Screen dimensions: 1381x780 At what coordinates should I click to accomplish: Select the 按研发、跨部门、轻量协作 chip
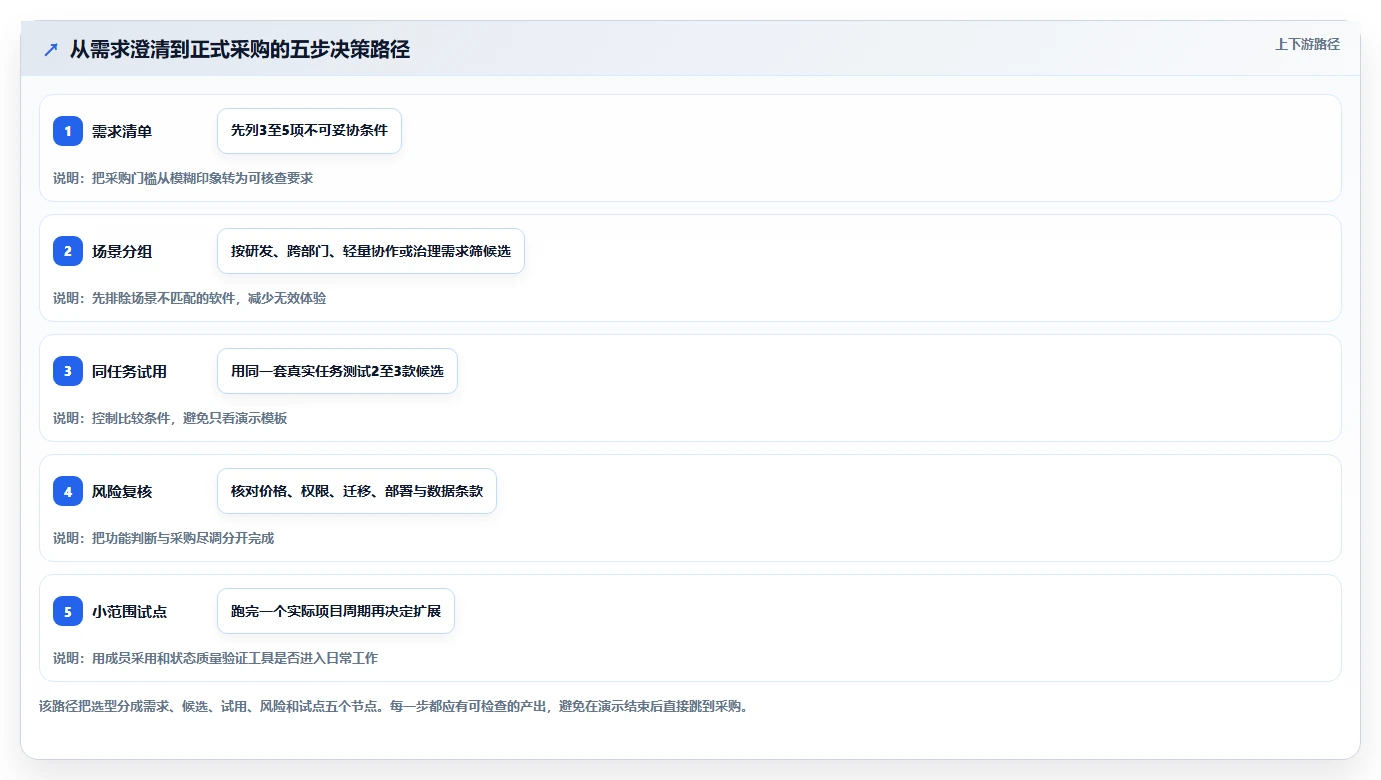[371, 251]
